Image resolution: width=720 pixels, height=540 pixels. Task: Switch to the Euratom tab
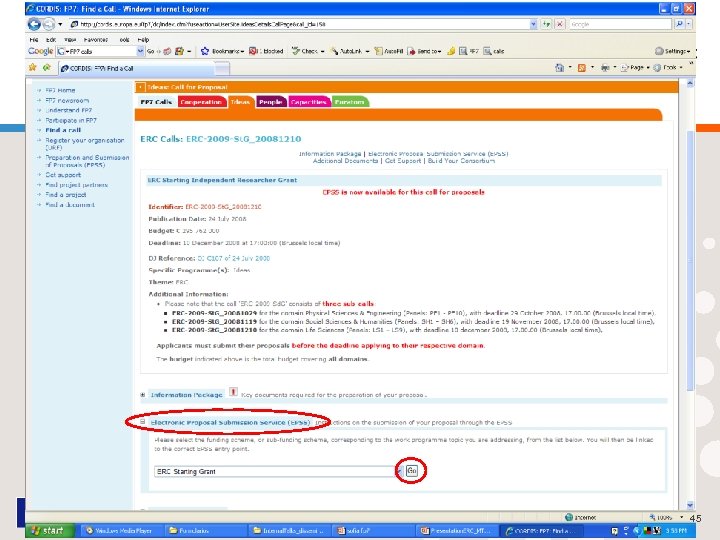coord(349,102)
